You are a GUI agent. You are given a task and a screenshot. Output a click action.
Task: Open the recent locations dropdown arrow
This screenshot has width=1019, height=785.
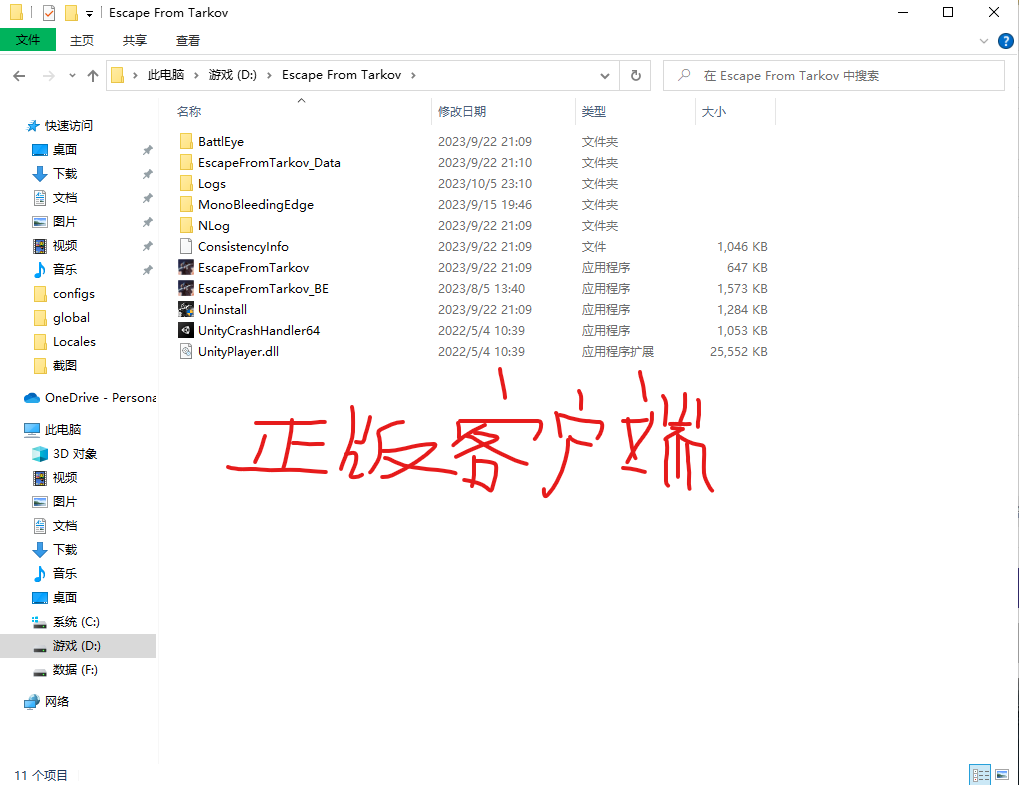(72, 76)
